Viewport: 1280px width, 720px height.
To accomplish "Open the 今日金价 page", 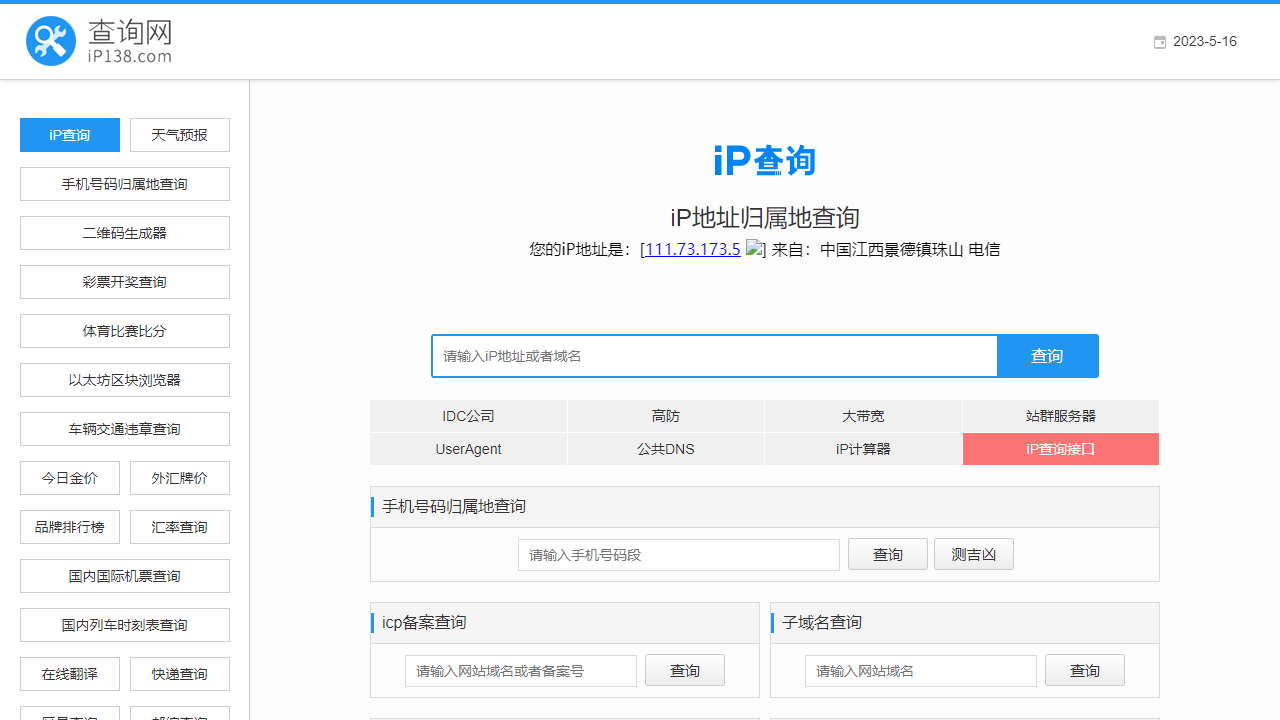I will pos(69,477).
